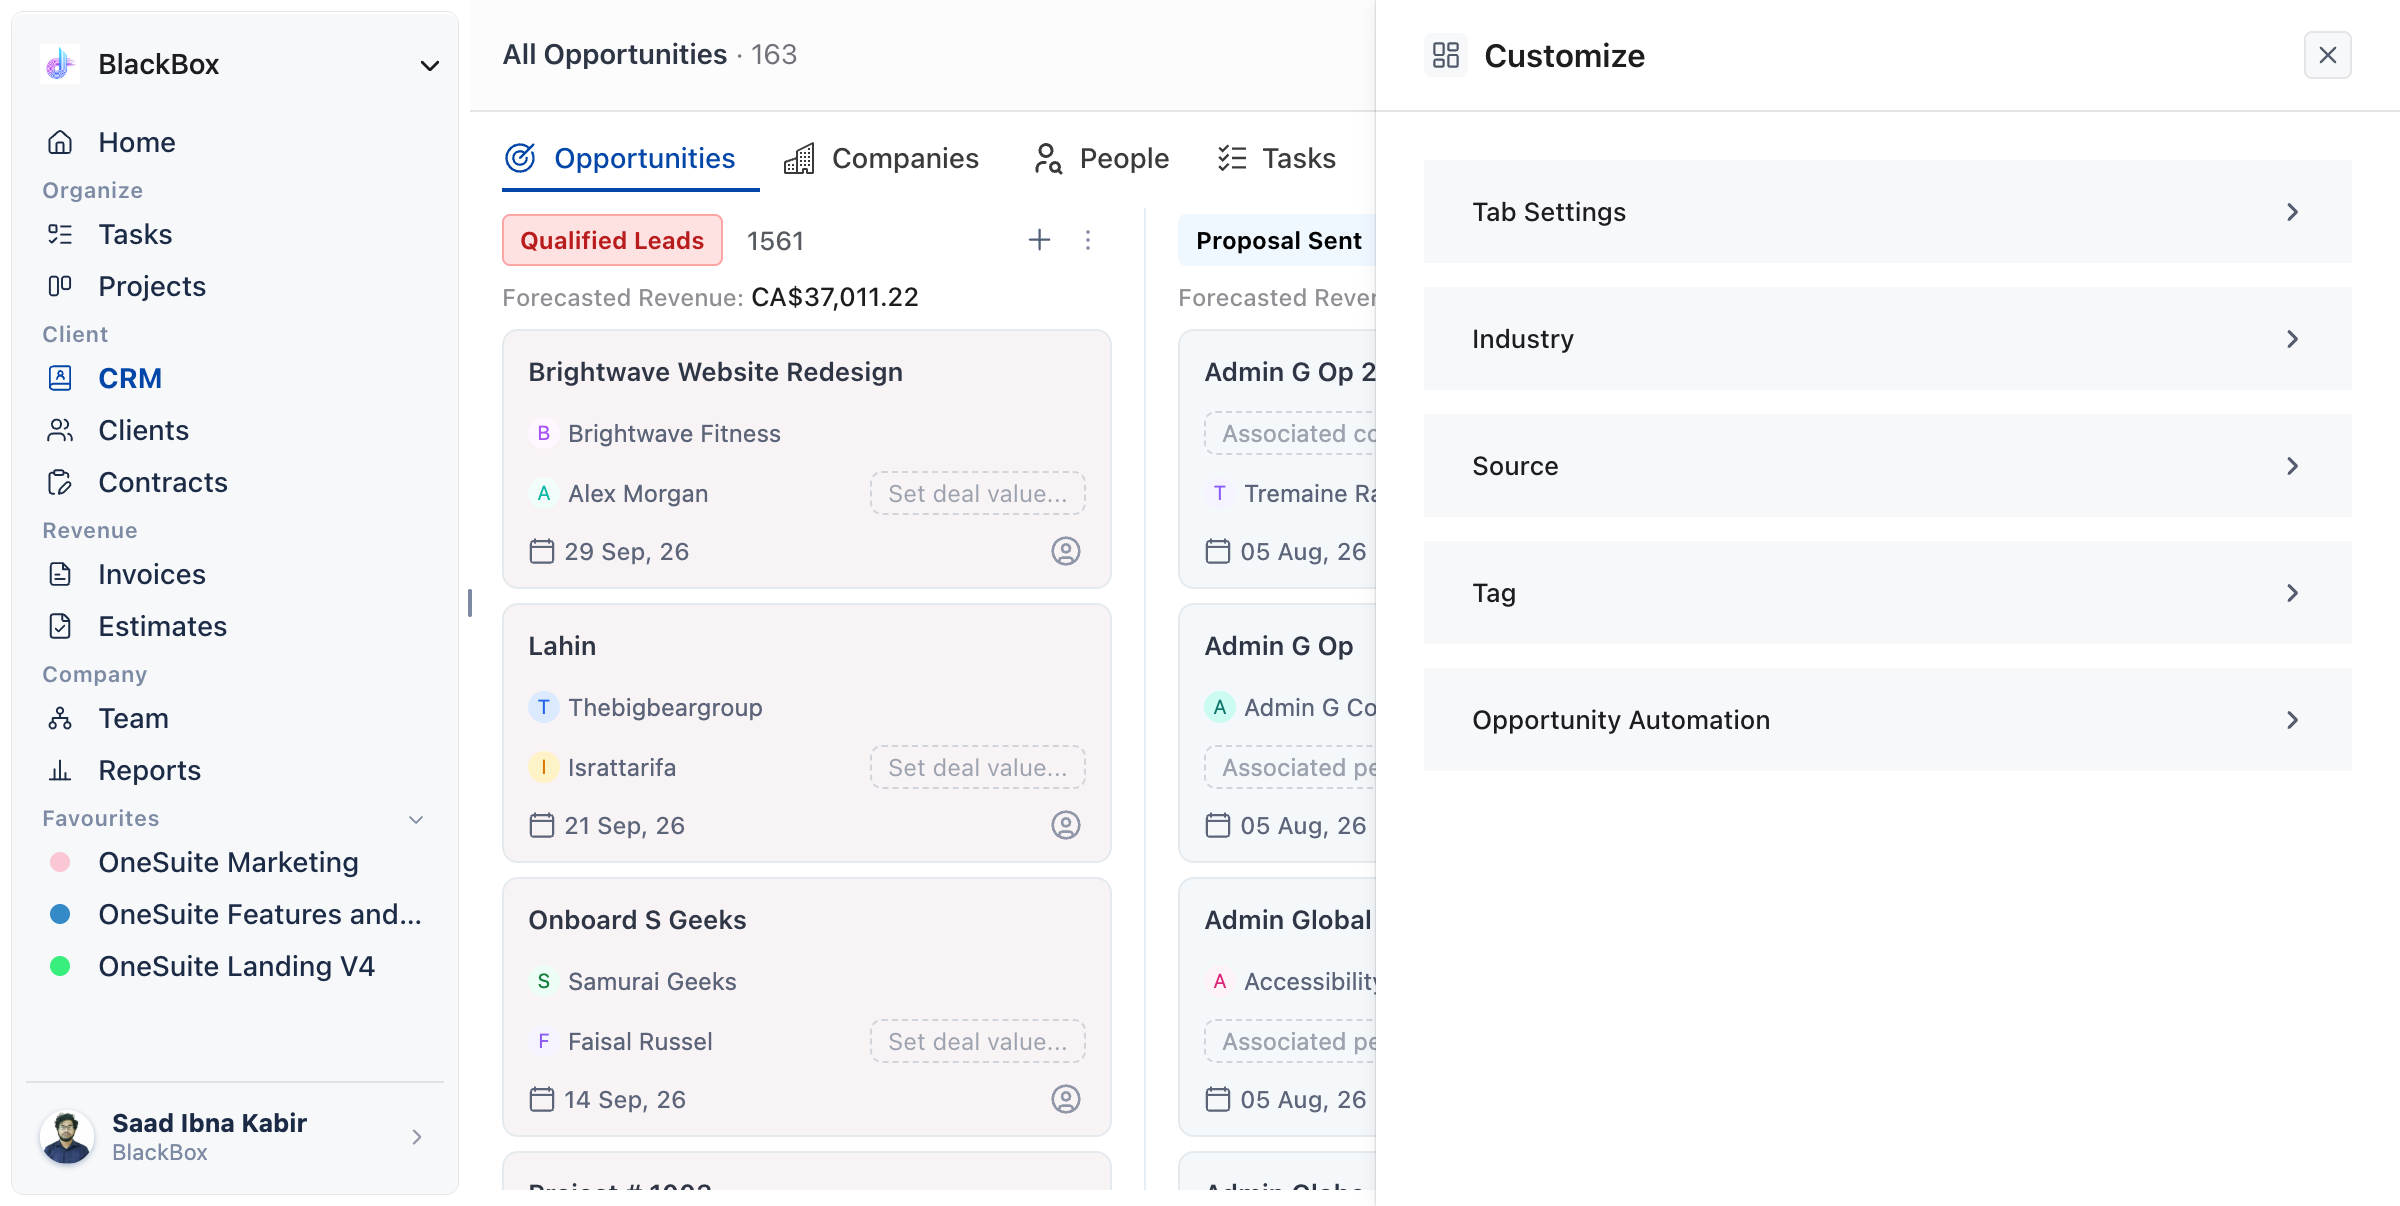
Task: Expand the Source settings row
Action: (x=1887, y=466)
